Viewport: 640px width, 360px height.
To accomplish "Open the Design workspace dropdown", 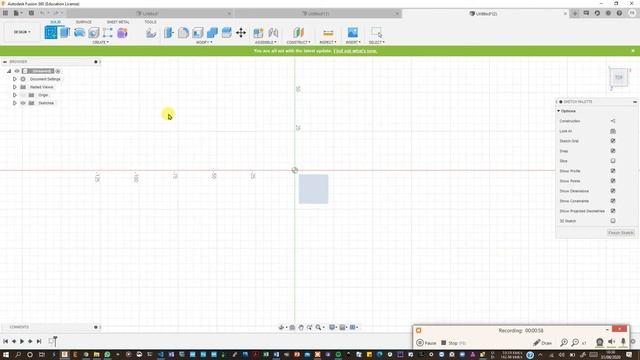I will 22,32.
